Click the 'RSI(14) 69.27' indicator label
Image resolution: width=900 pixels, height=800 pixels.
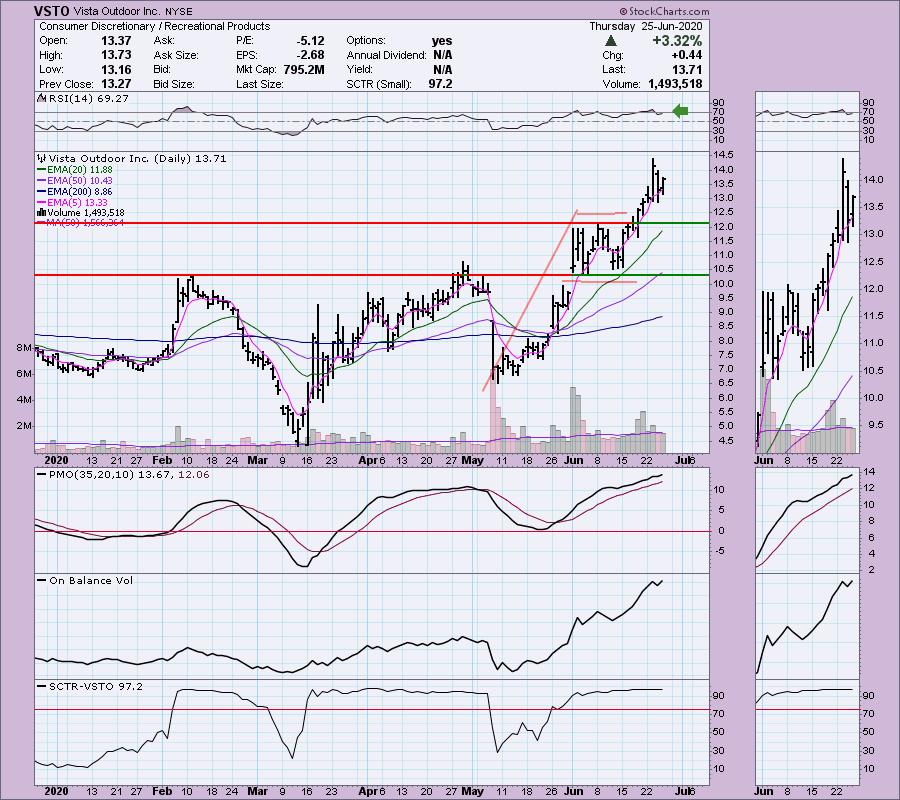pyautogui.click(x=88, y=99)
